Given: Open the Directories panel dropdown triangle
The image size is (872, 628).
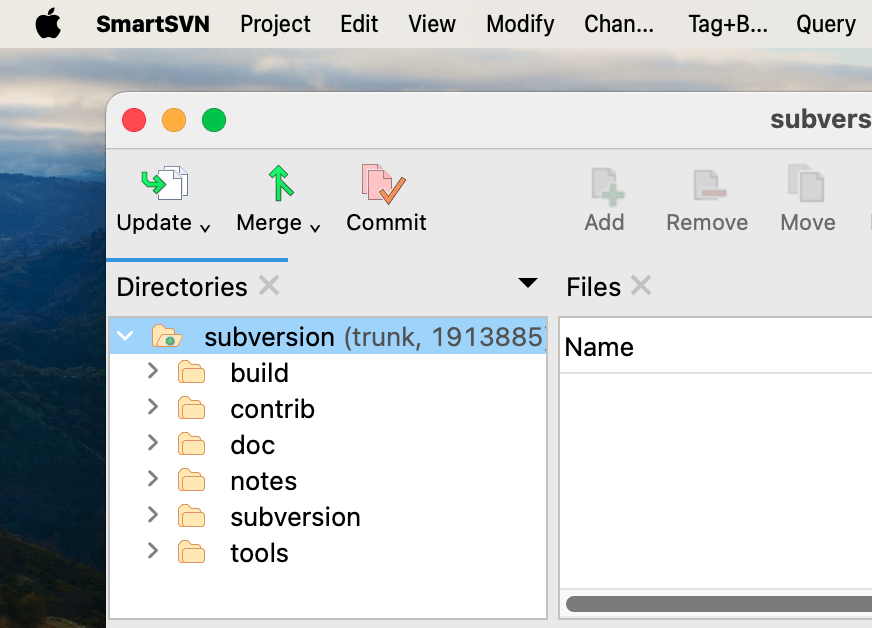Looking at the screenshot, I should [x=527, y=283].
